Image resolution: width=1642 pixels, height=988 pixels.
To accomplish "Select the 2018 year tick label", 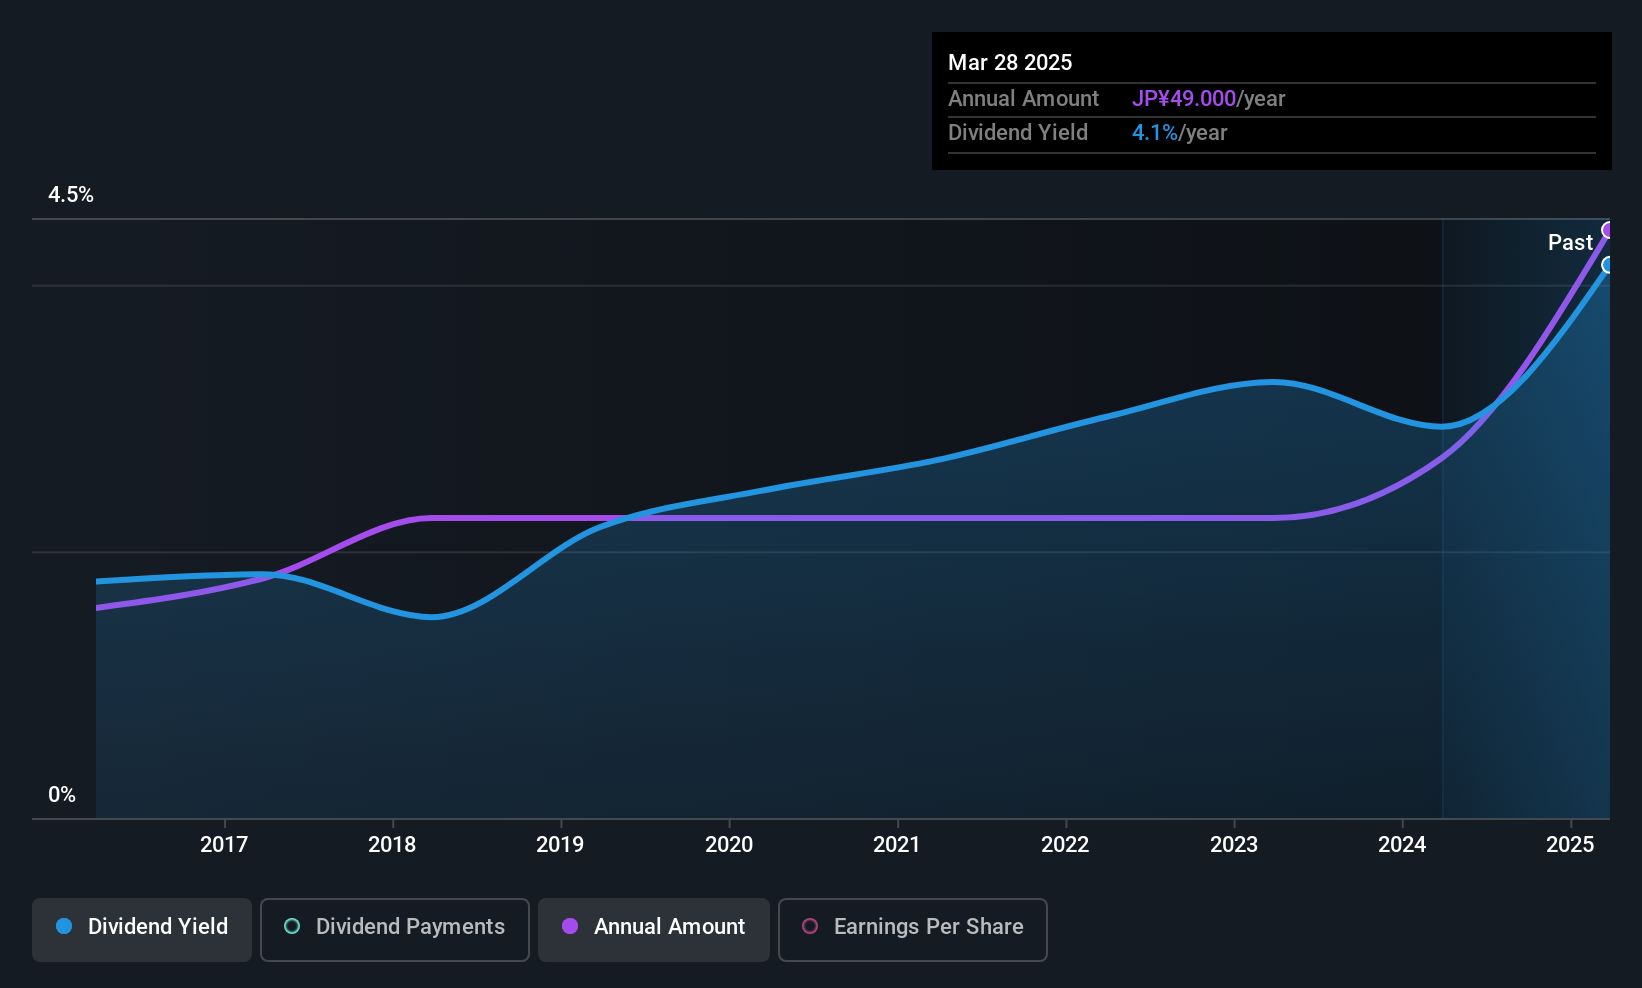I will tap(392, 845).
